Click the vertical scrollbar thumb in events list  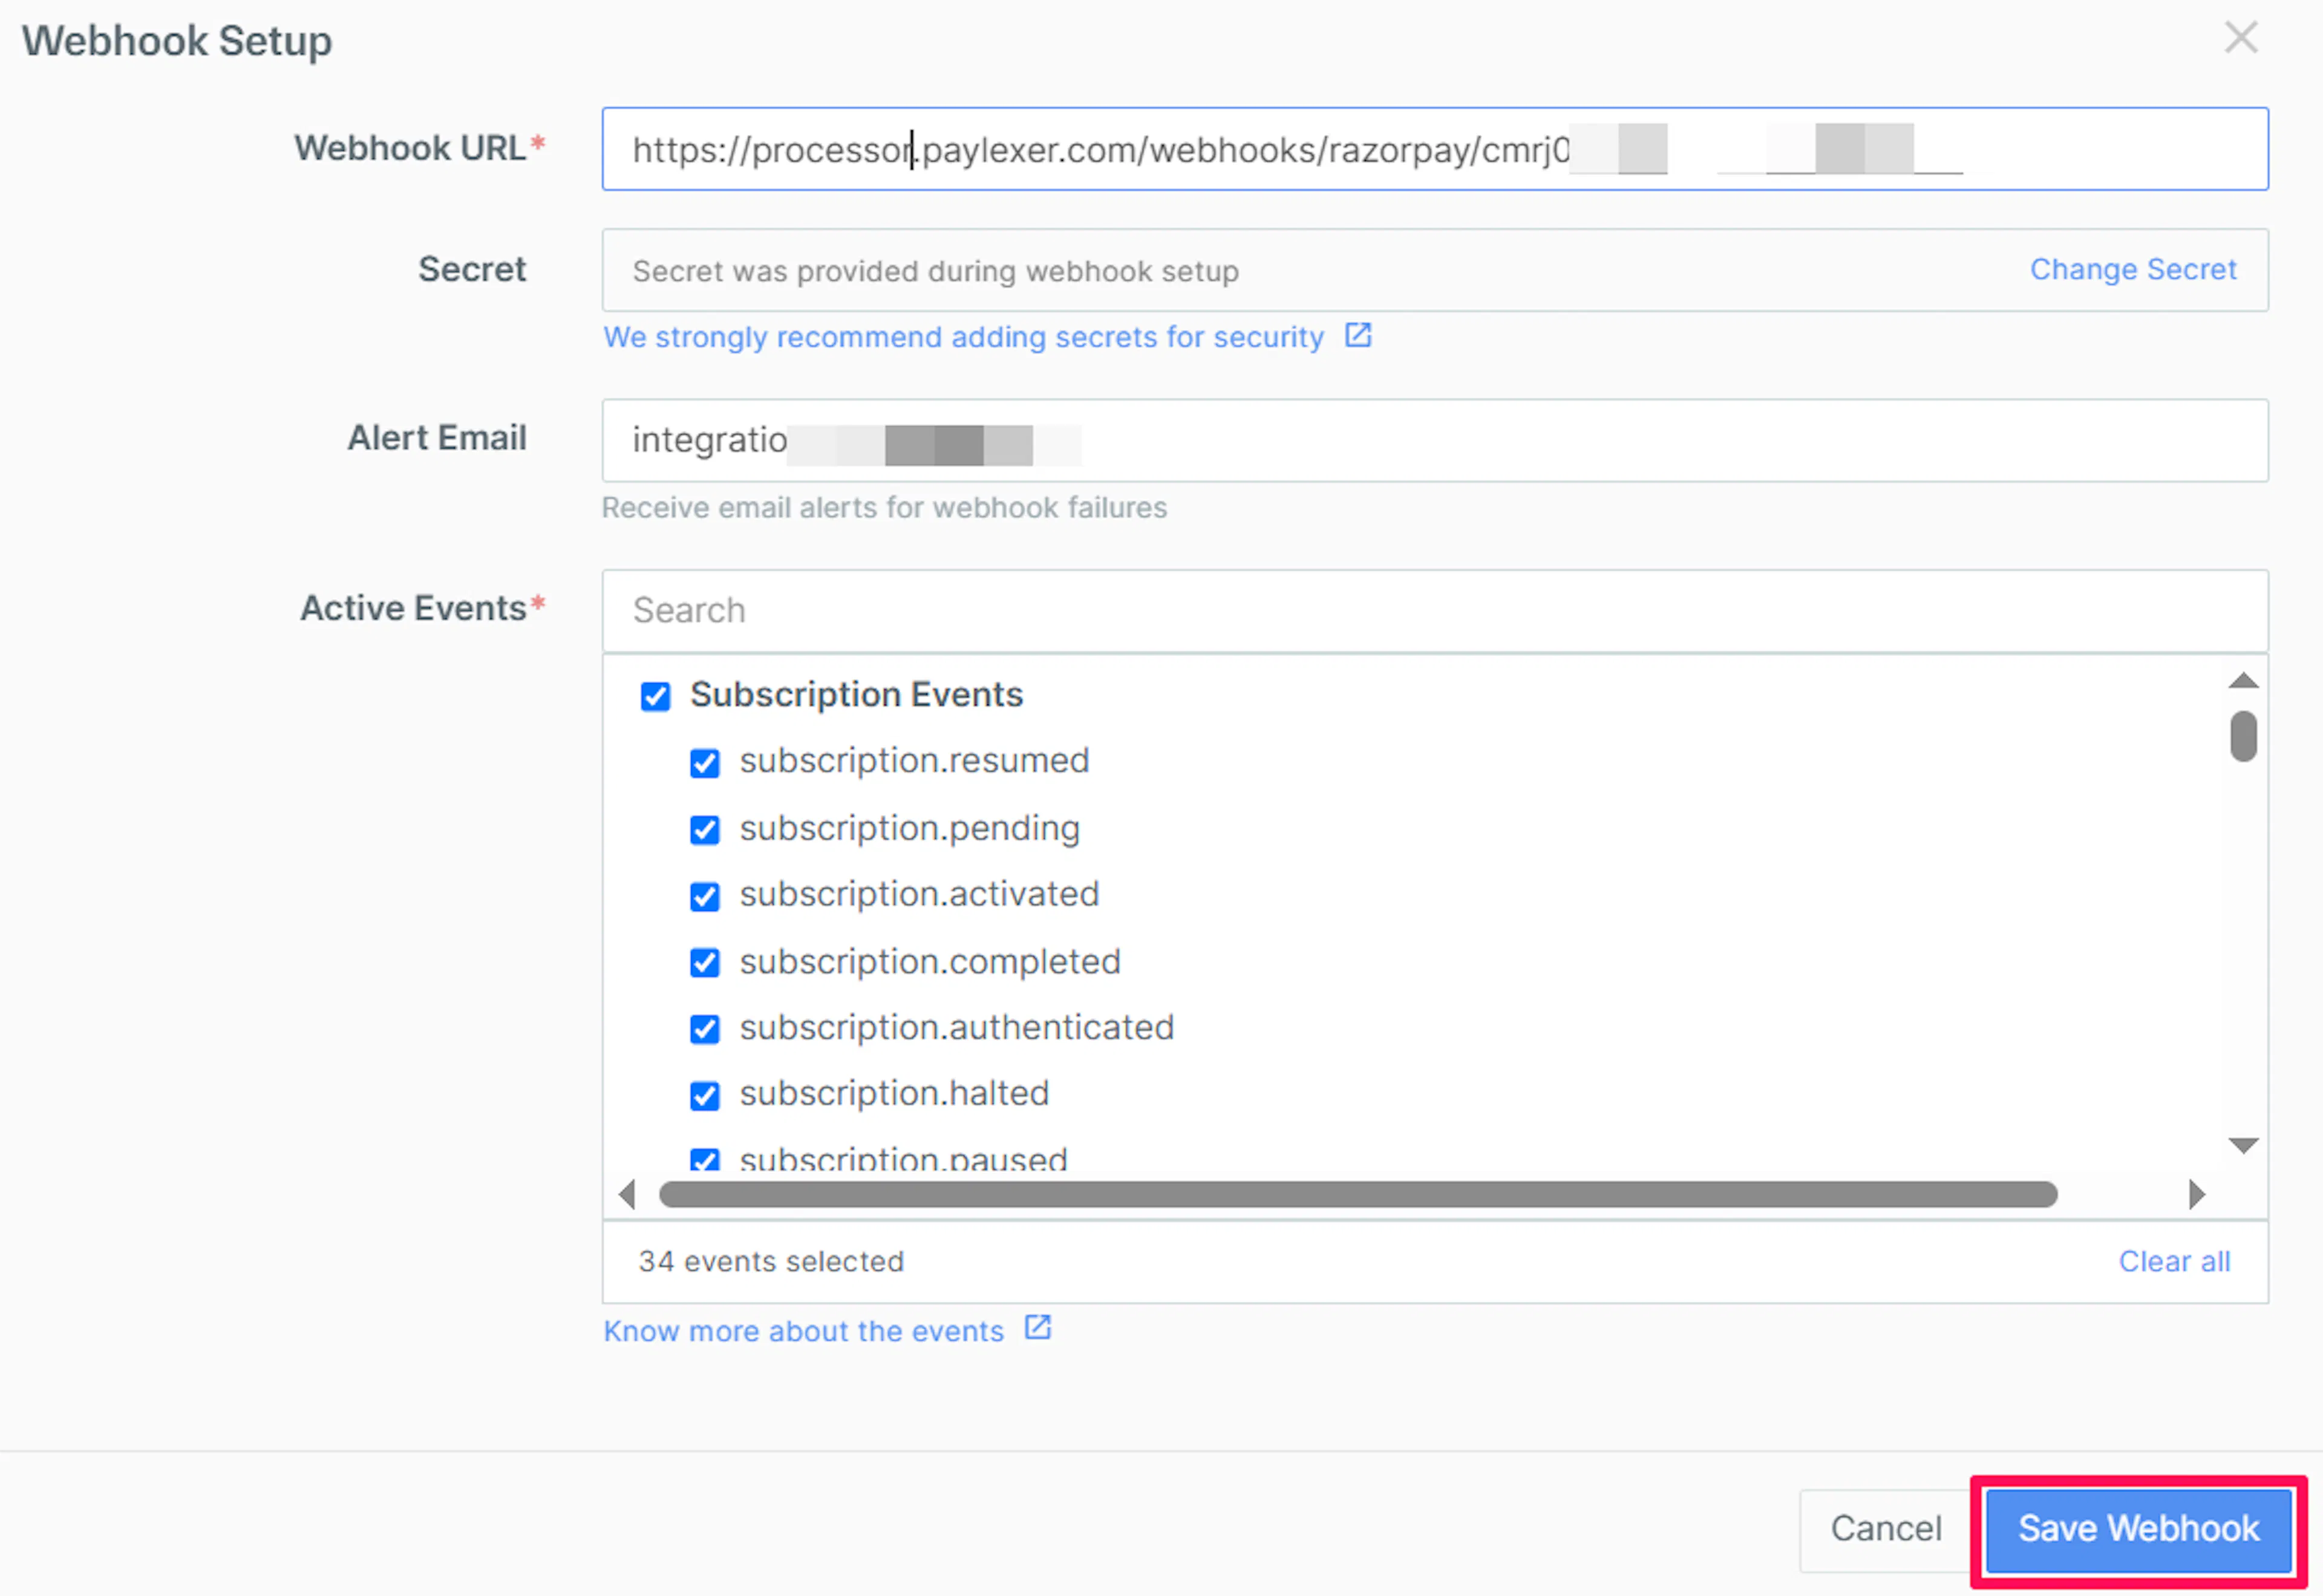pos(2243,736)
